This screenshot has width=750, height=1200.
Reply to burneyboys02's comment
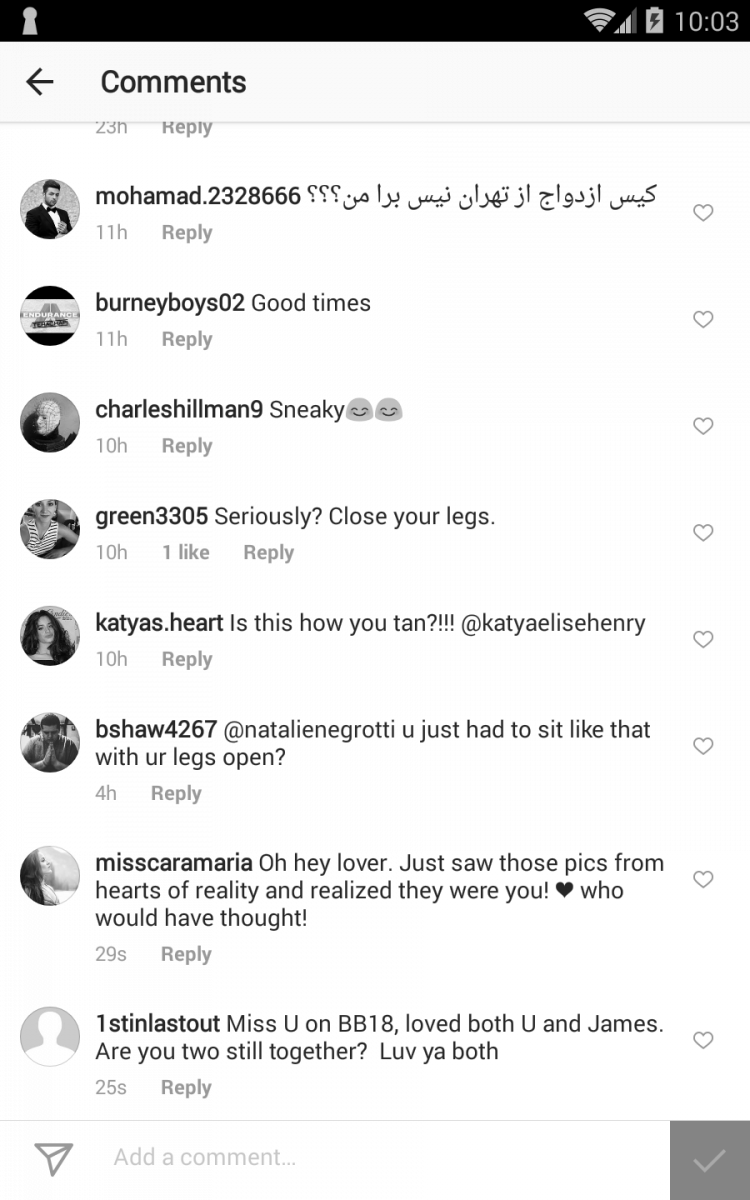coord(187,340)
